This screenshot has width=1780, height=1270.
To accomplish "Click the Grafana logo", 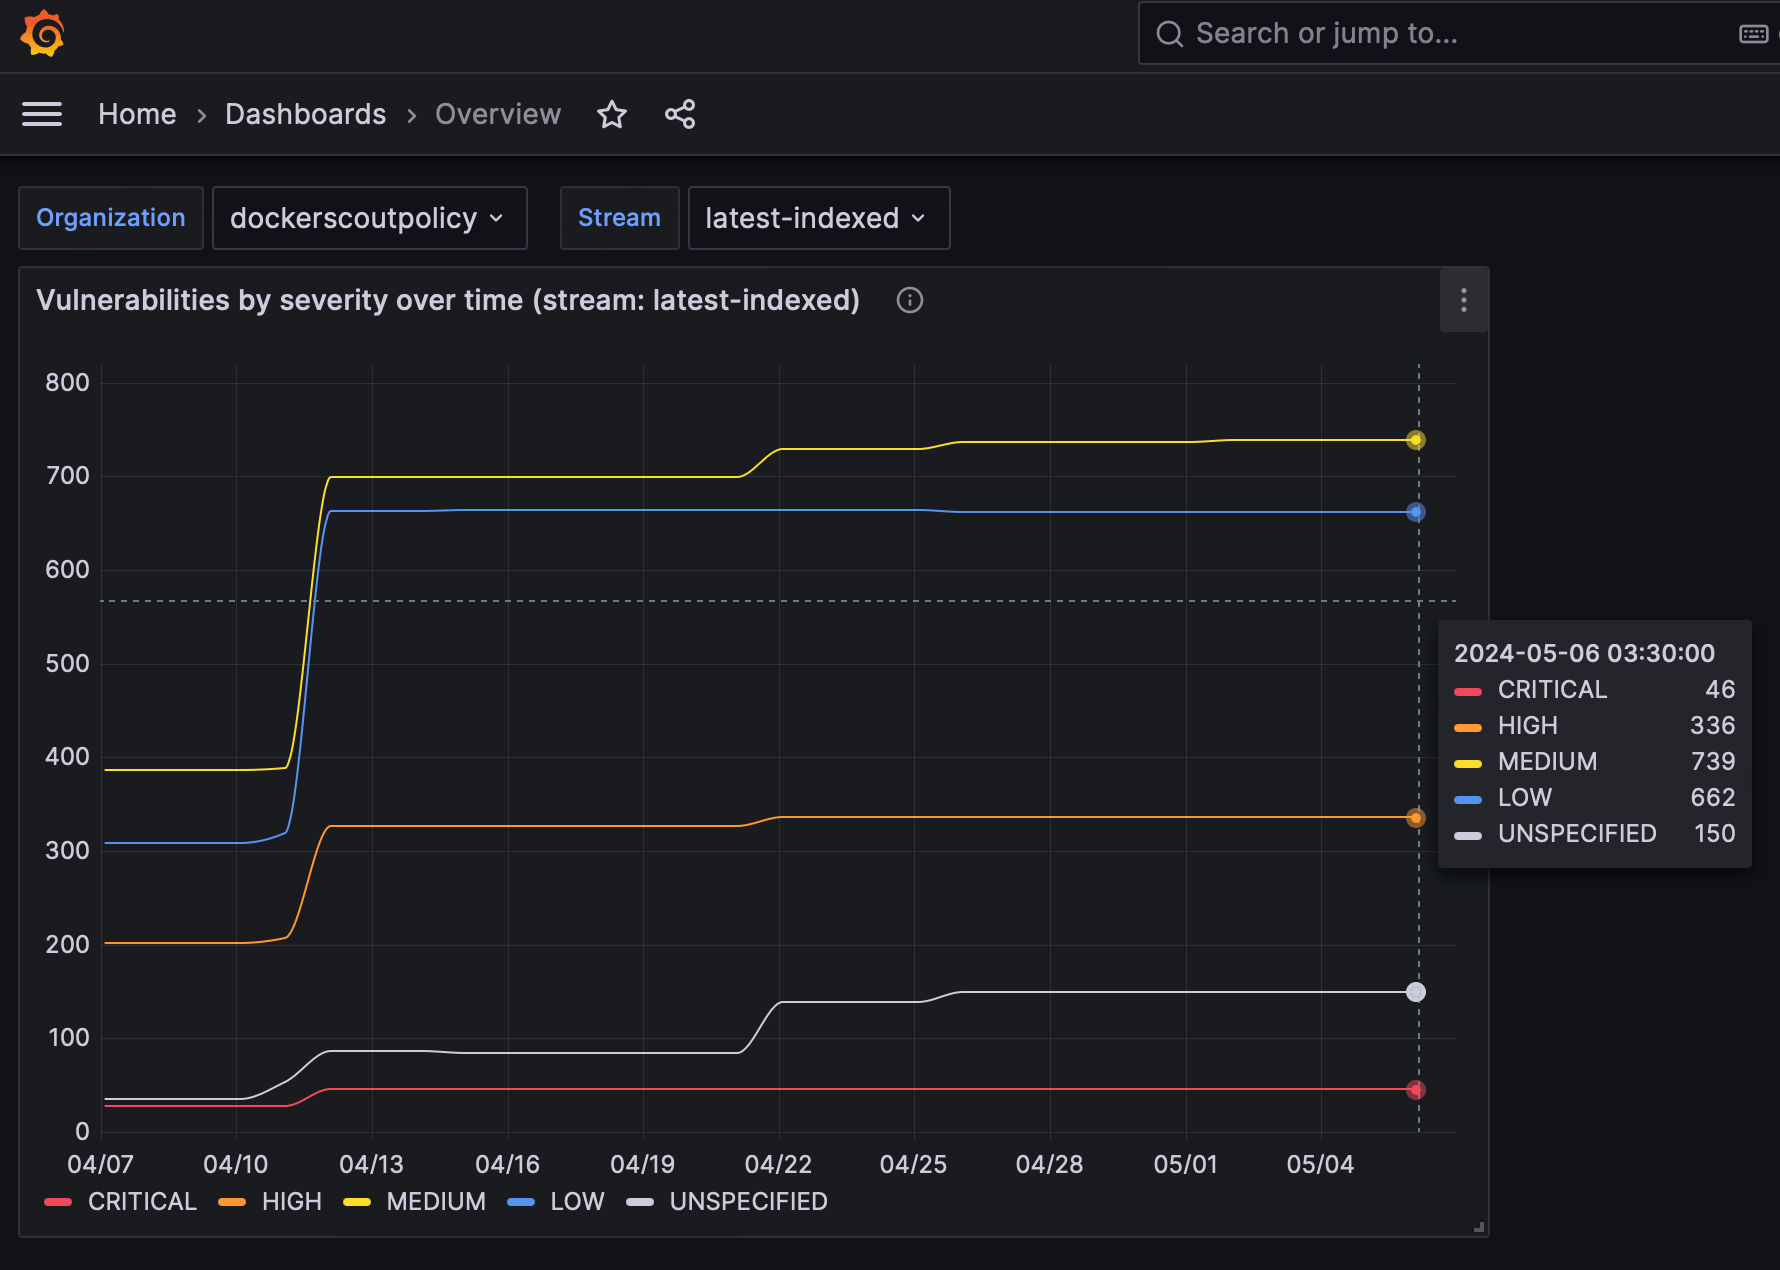I will coord(42,33).
